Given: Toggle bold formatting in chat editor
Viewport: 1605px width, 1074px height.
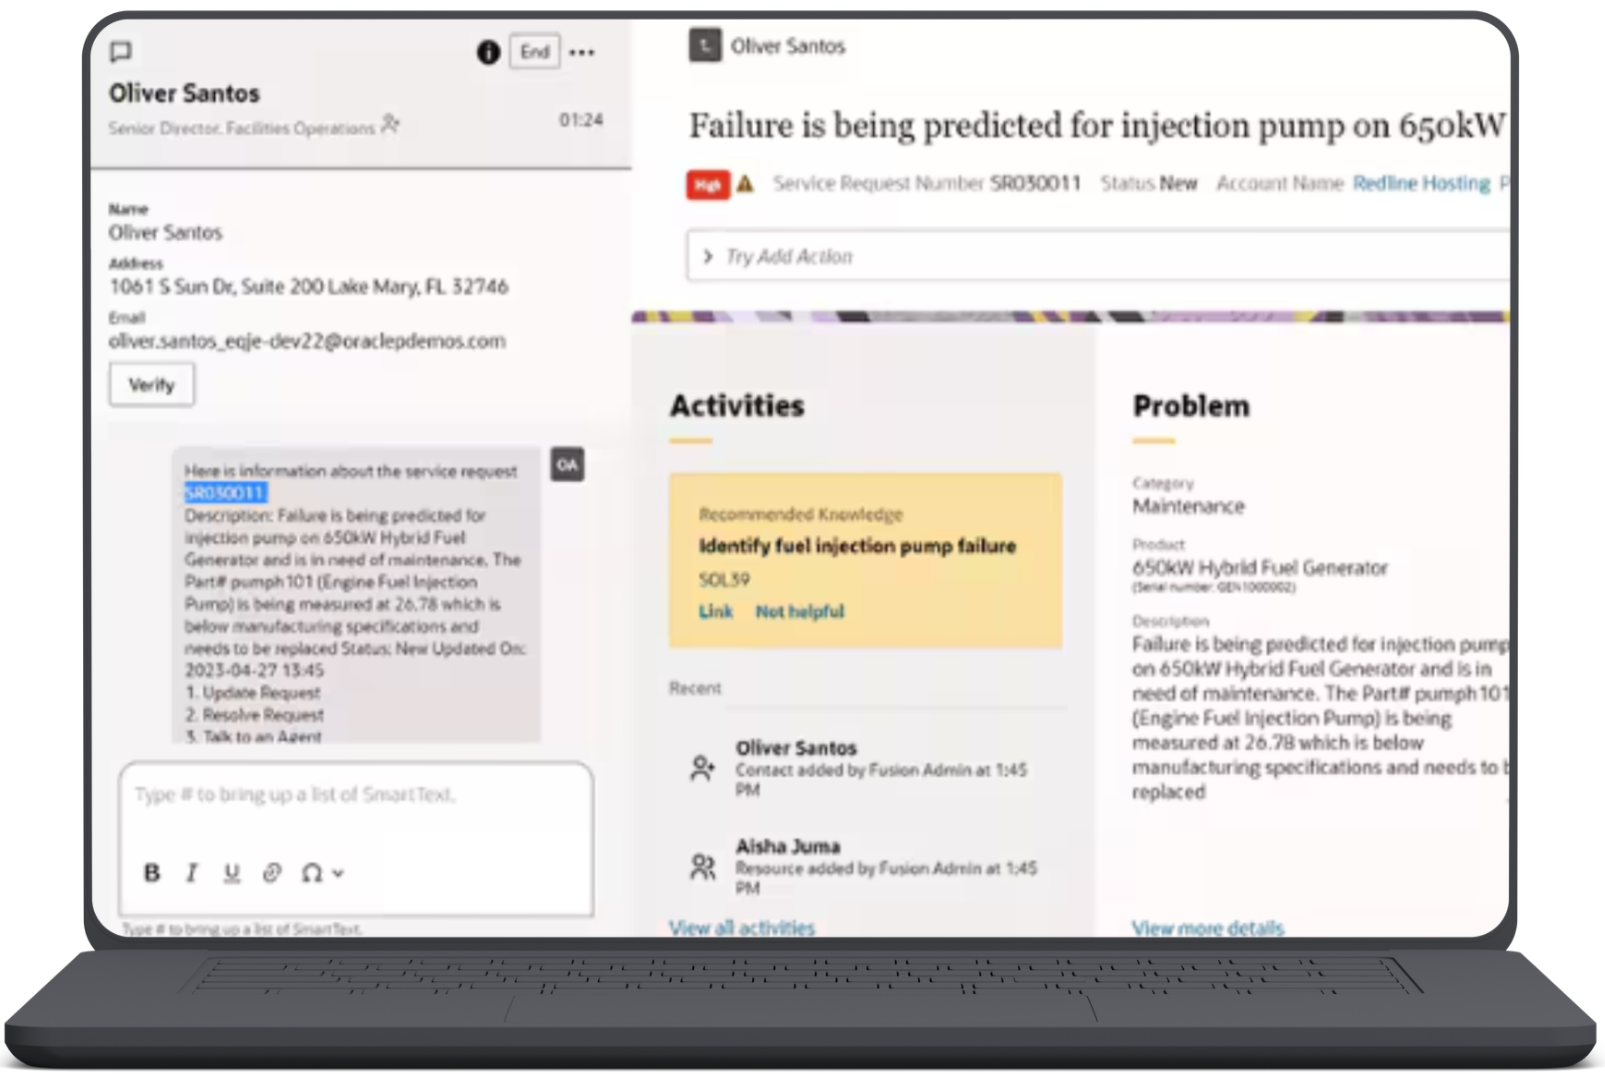Looking at the screenshot, I should click(152, 873).
